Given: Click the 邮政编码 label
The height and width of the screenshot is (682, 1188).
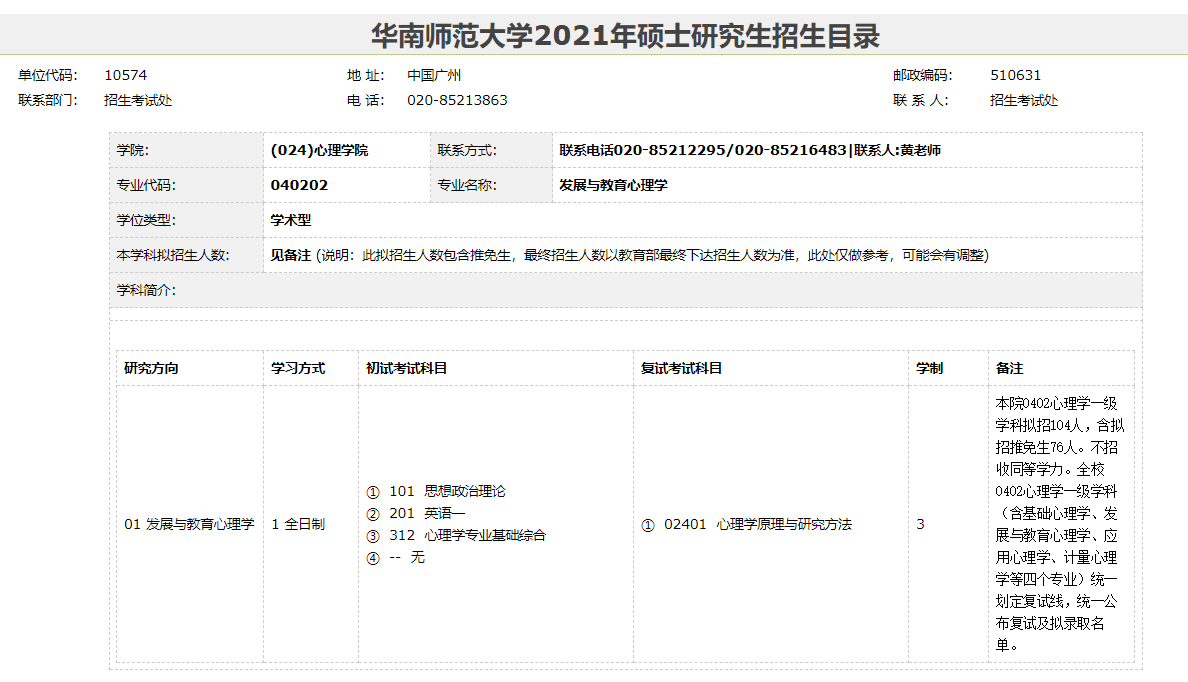Looking at the screenshot, I should point(923,75).
